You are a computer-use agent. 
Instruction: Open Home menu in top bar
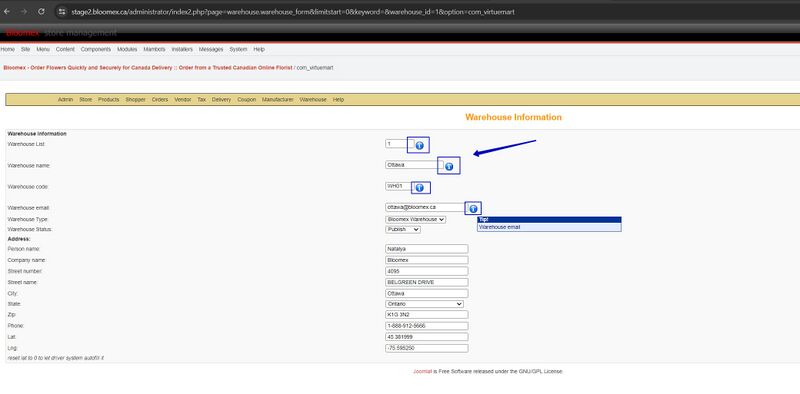[x=8, y=50]
